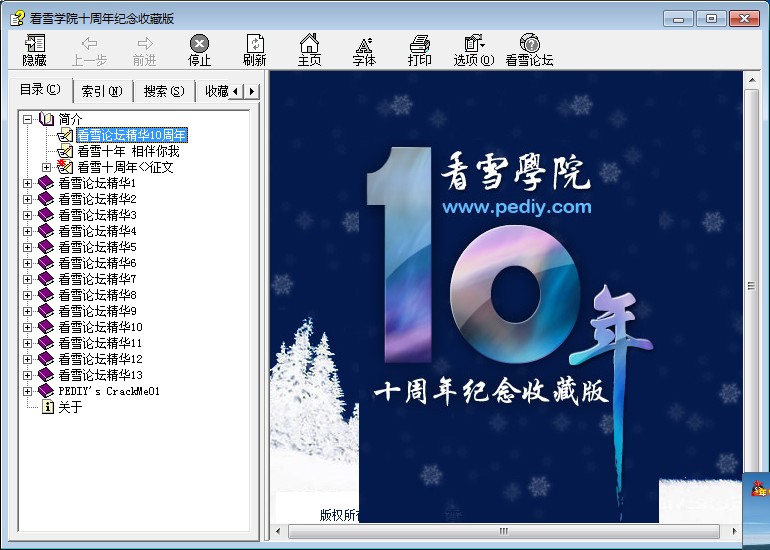Click the 上一步 back toolbar button
Viewport: 770px width, 550px height.
pos(89,50)
